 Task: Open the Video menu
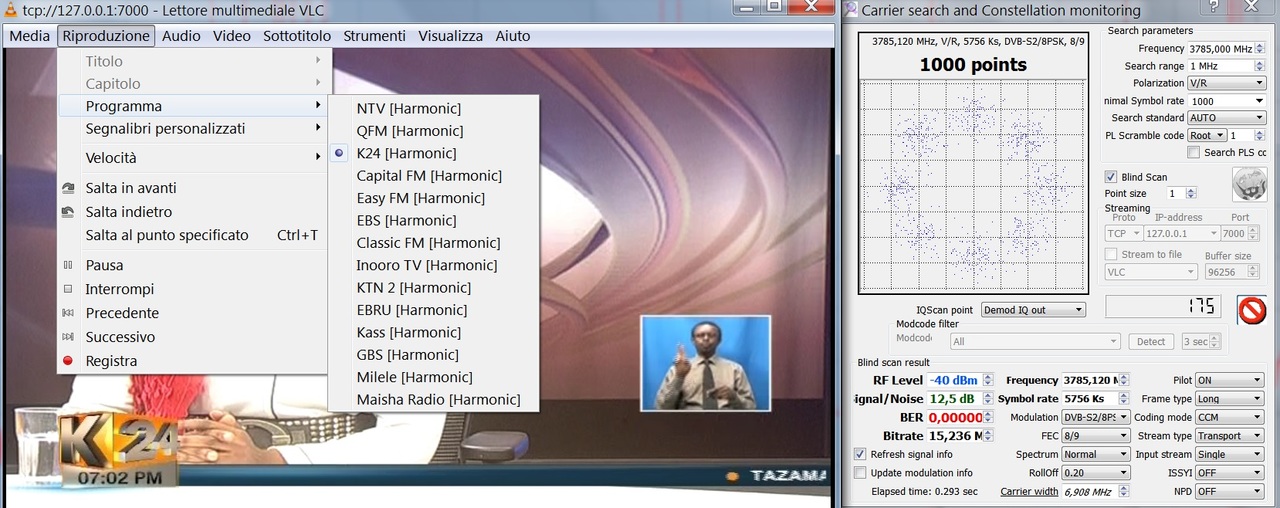pyautogui.click(x=232, y=36)
